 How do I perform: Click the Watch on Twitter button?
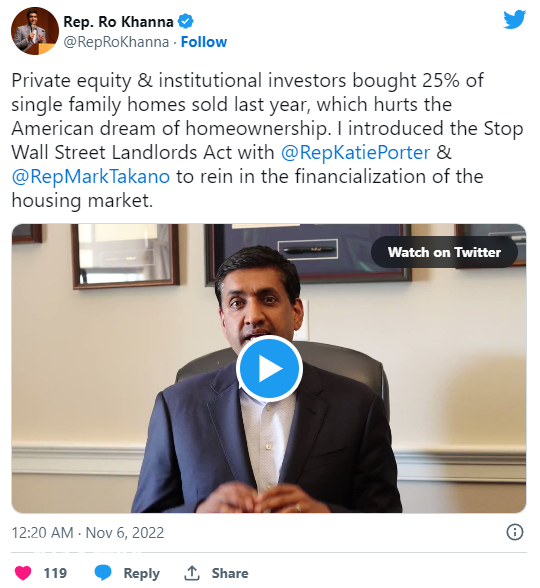tap(444, 252)
